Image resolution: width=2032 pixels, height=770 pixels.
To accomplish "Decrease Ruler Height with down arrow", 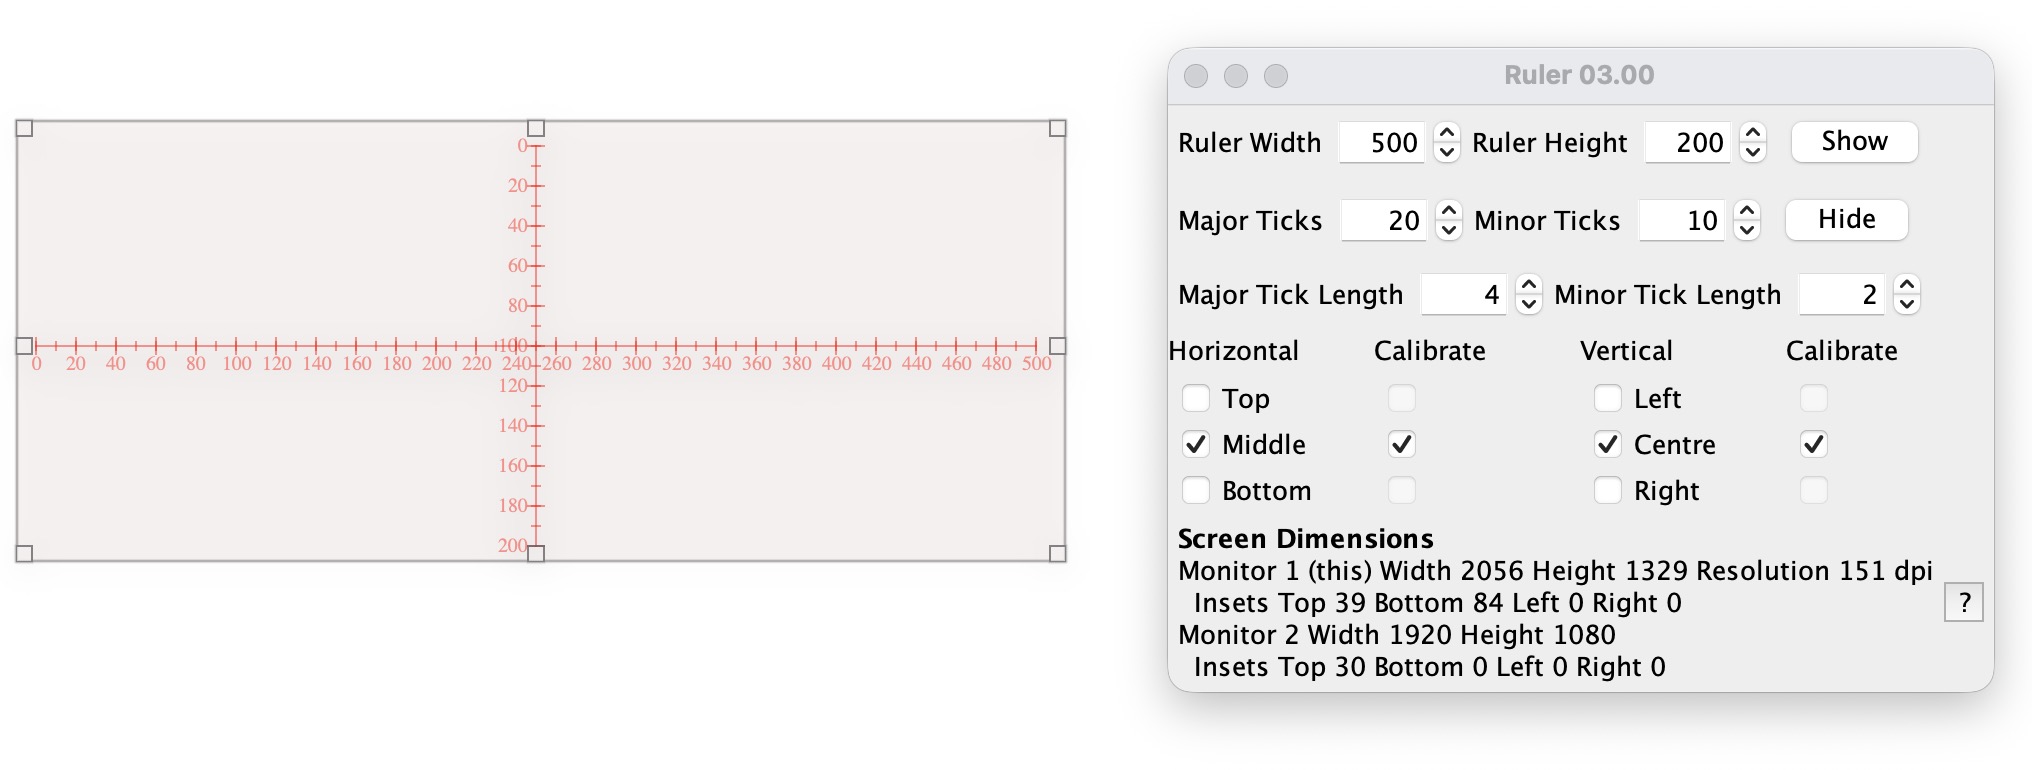I will click(x=1752, y=152).
